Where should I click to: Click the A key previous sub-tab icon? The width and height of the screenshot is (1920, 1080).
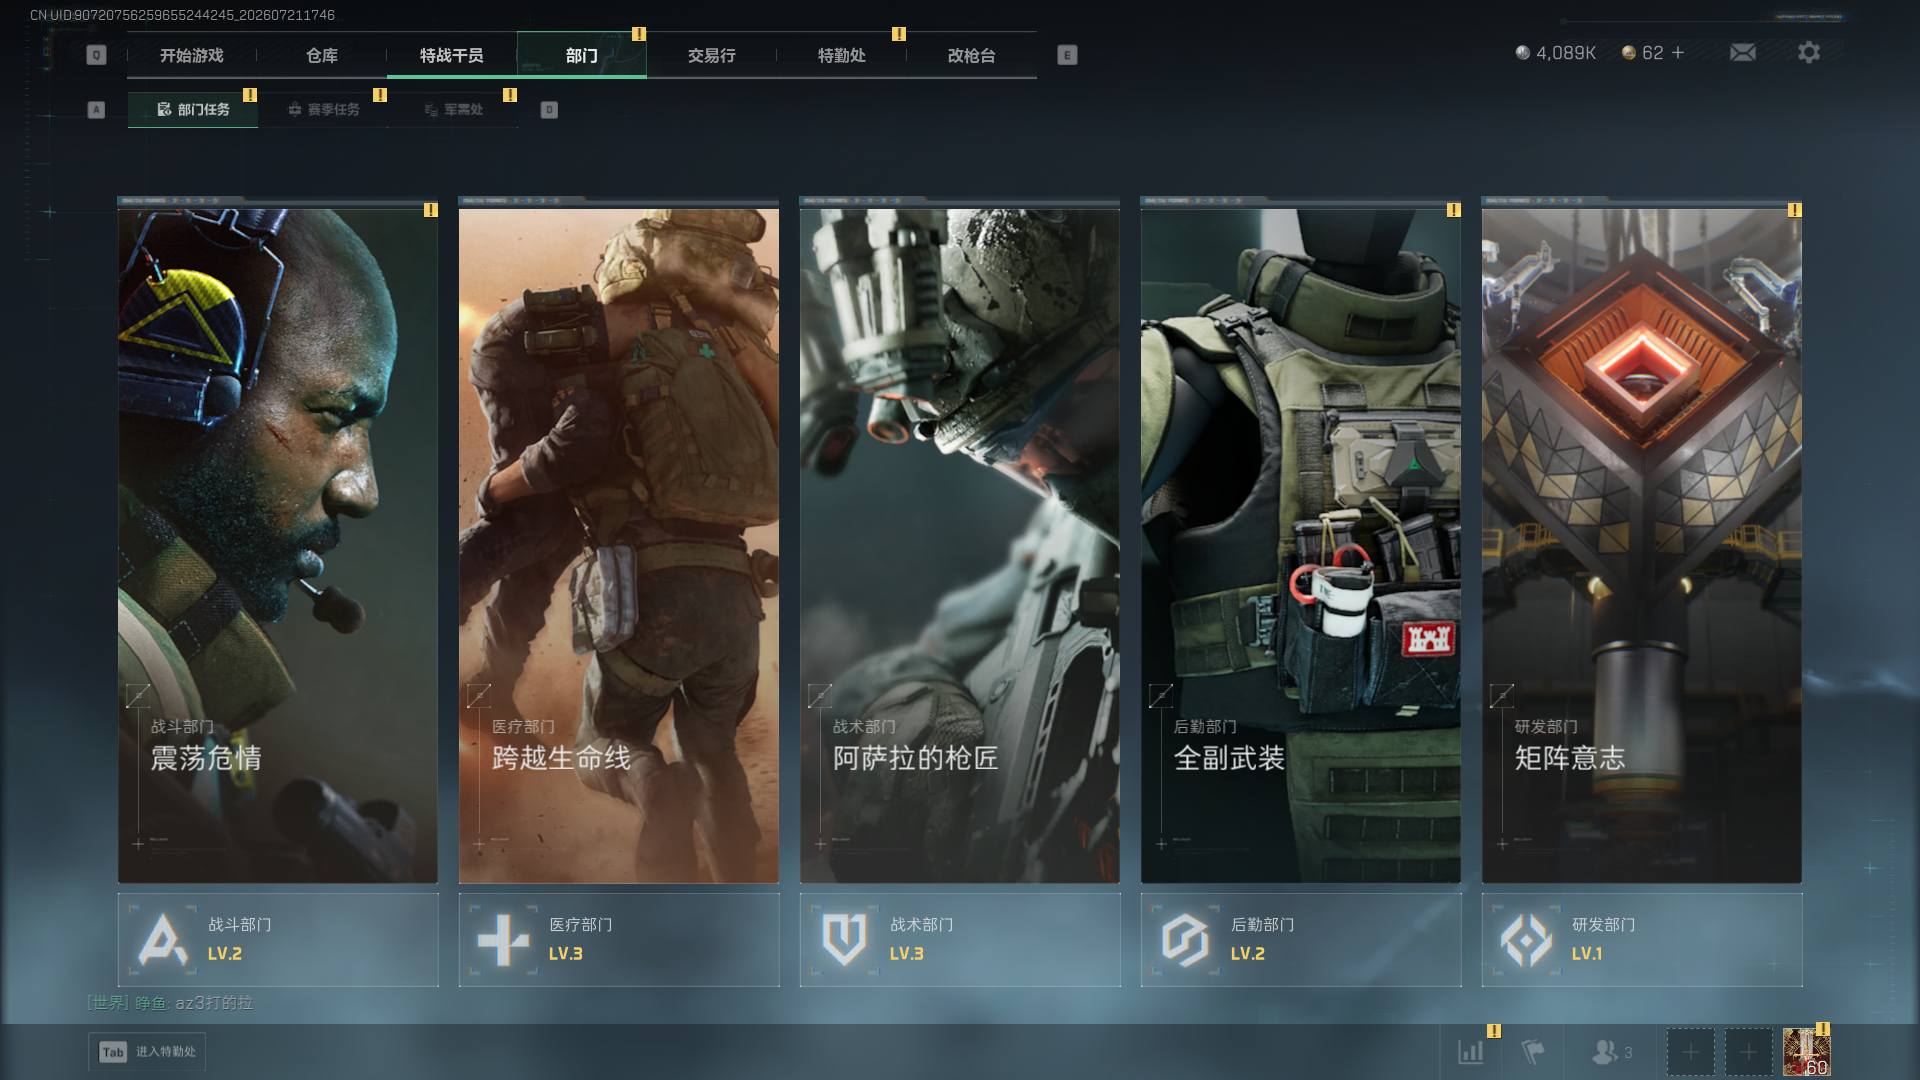[x=96, y=110]
